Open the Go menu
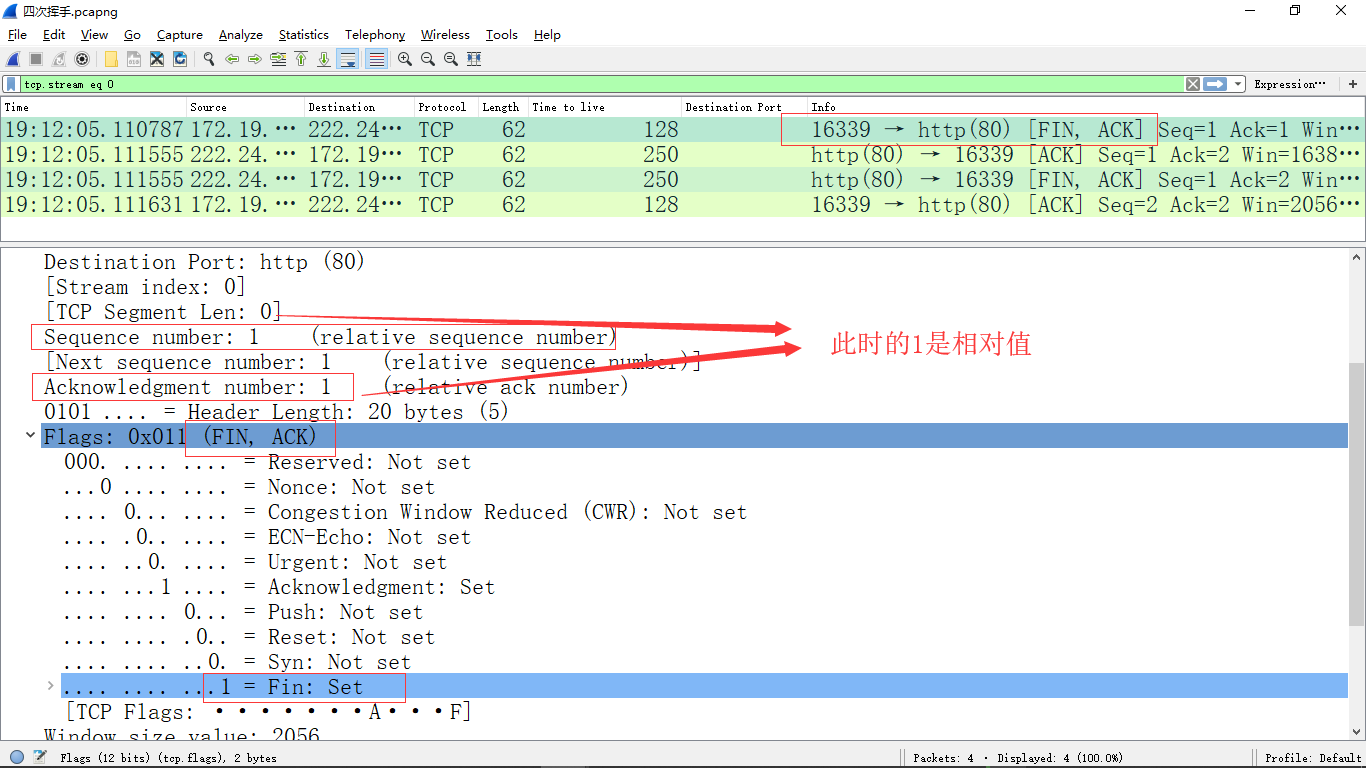1366x768 pixels. pyautogui.click(x=132, y=35)
